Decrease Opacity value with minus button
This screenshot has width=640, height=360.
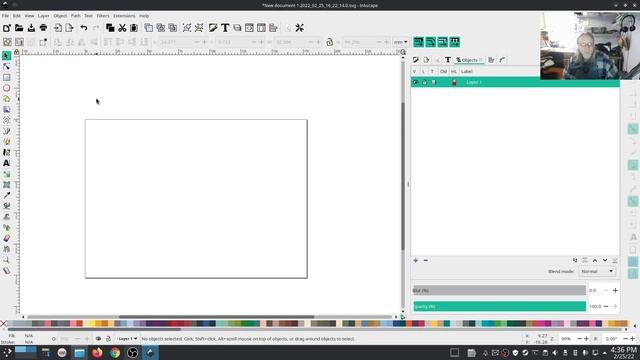pyautogui.click(x=606, y=306)
